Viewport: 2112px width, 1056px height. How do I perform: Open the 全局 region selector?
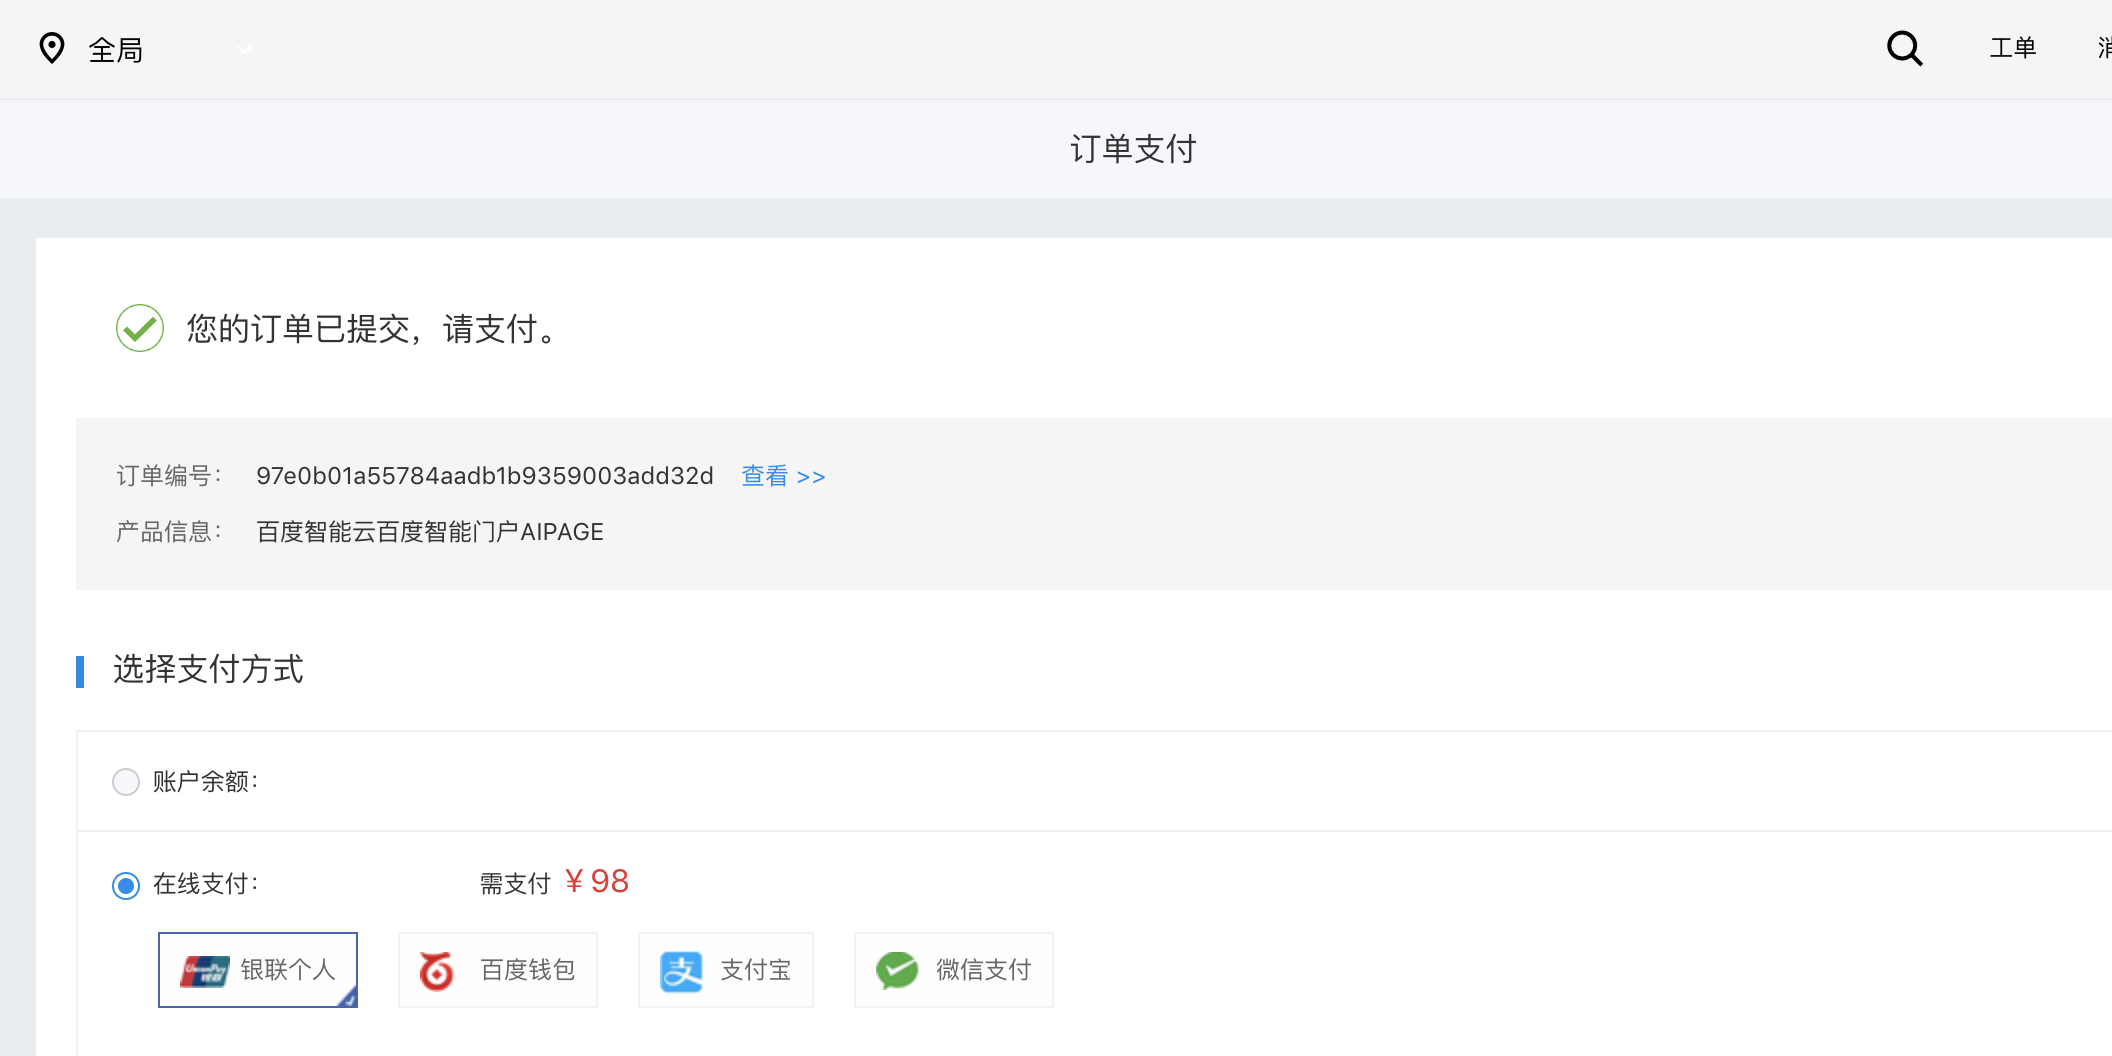(x=116, y=50)
